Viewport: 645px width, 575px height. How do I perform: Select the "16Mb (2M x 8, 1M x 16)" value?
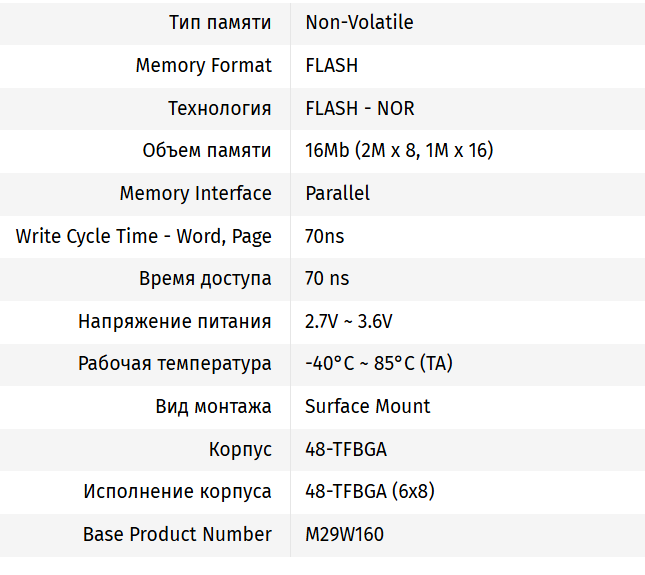point(399,151)
